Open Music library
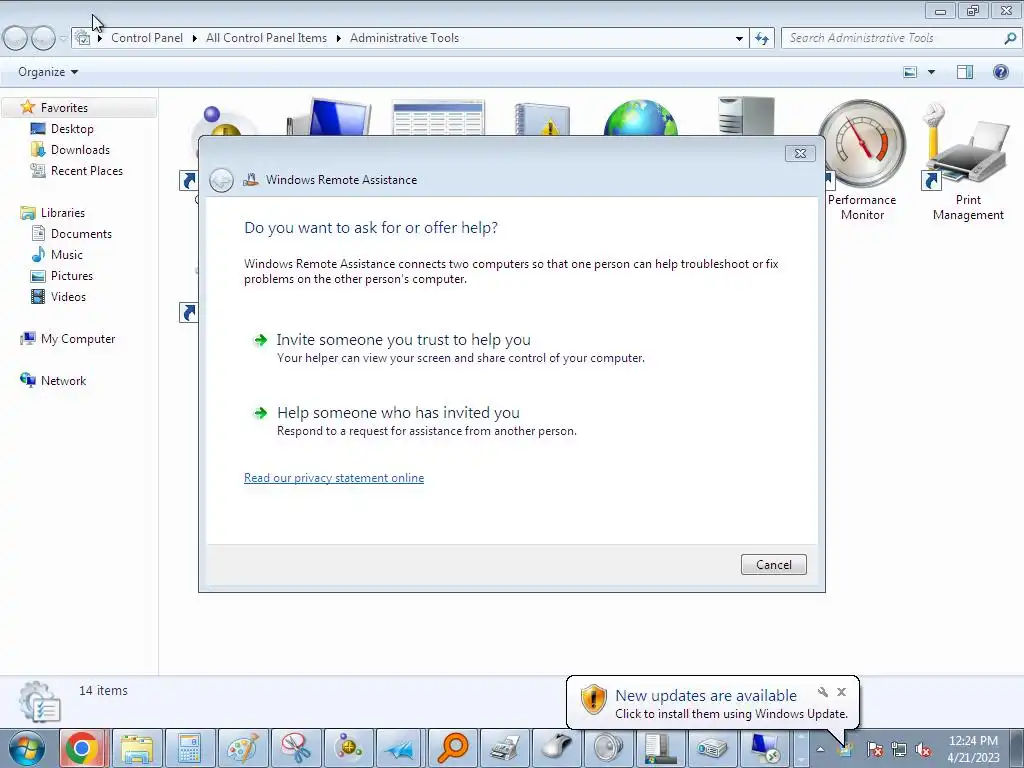 pos(67,255)
